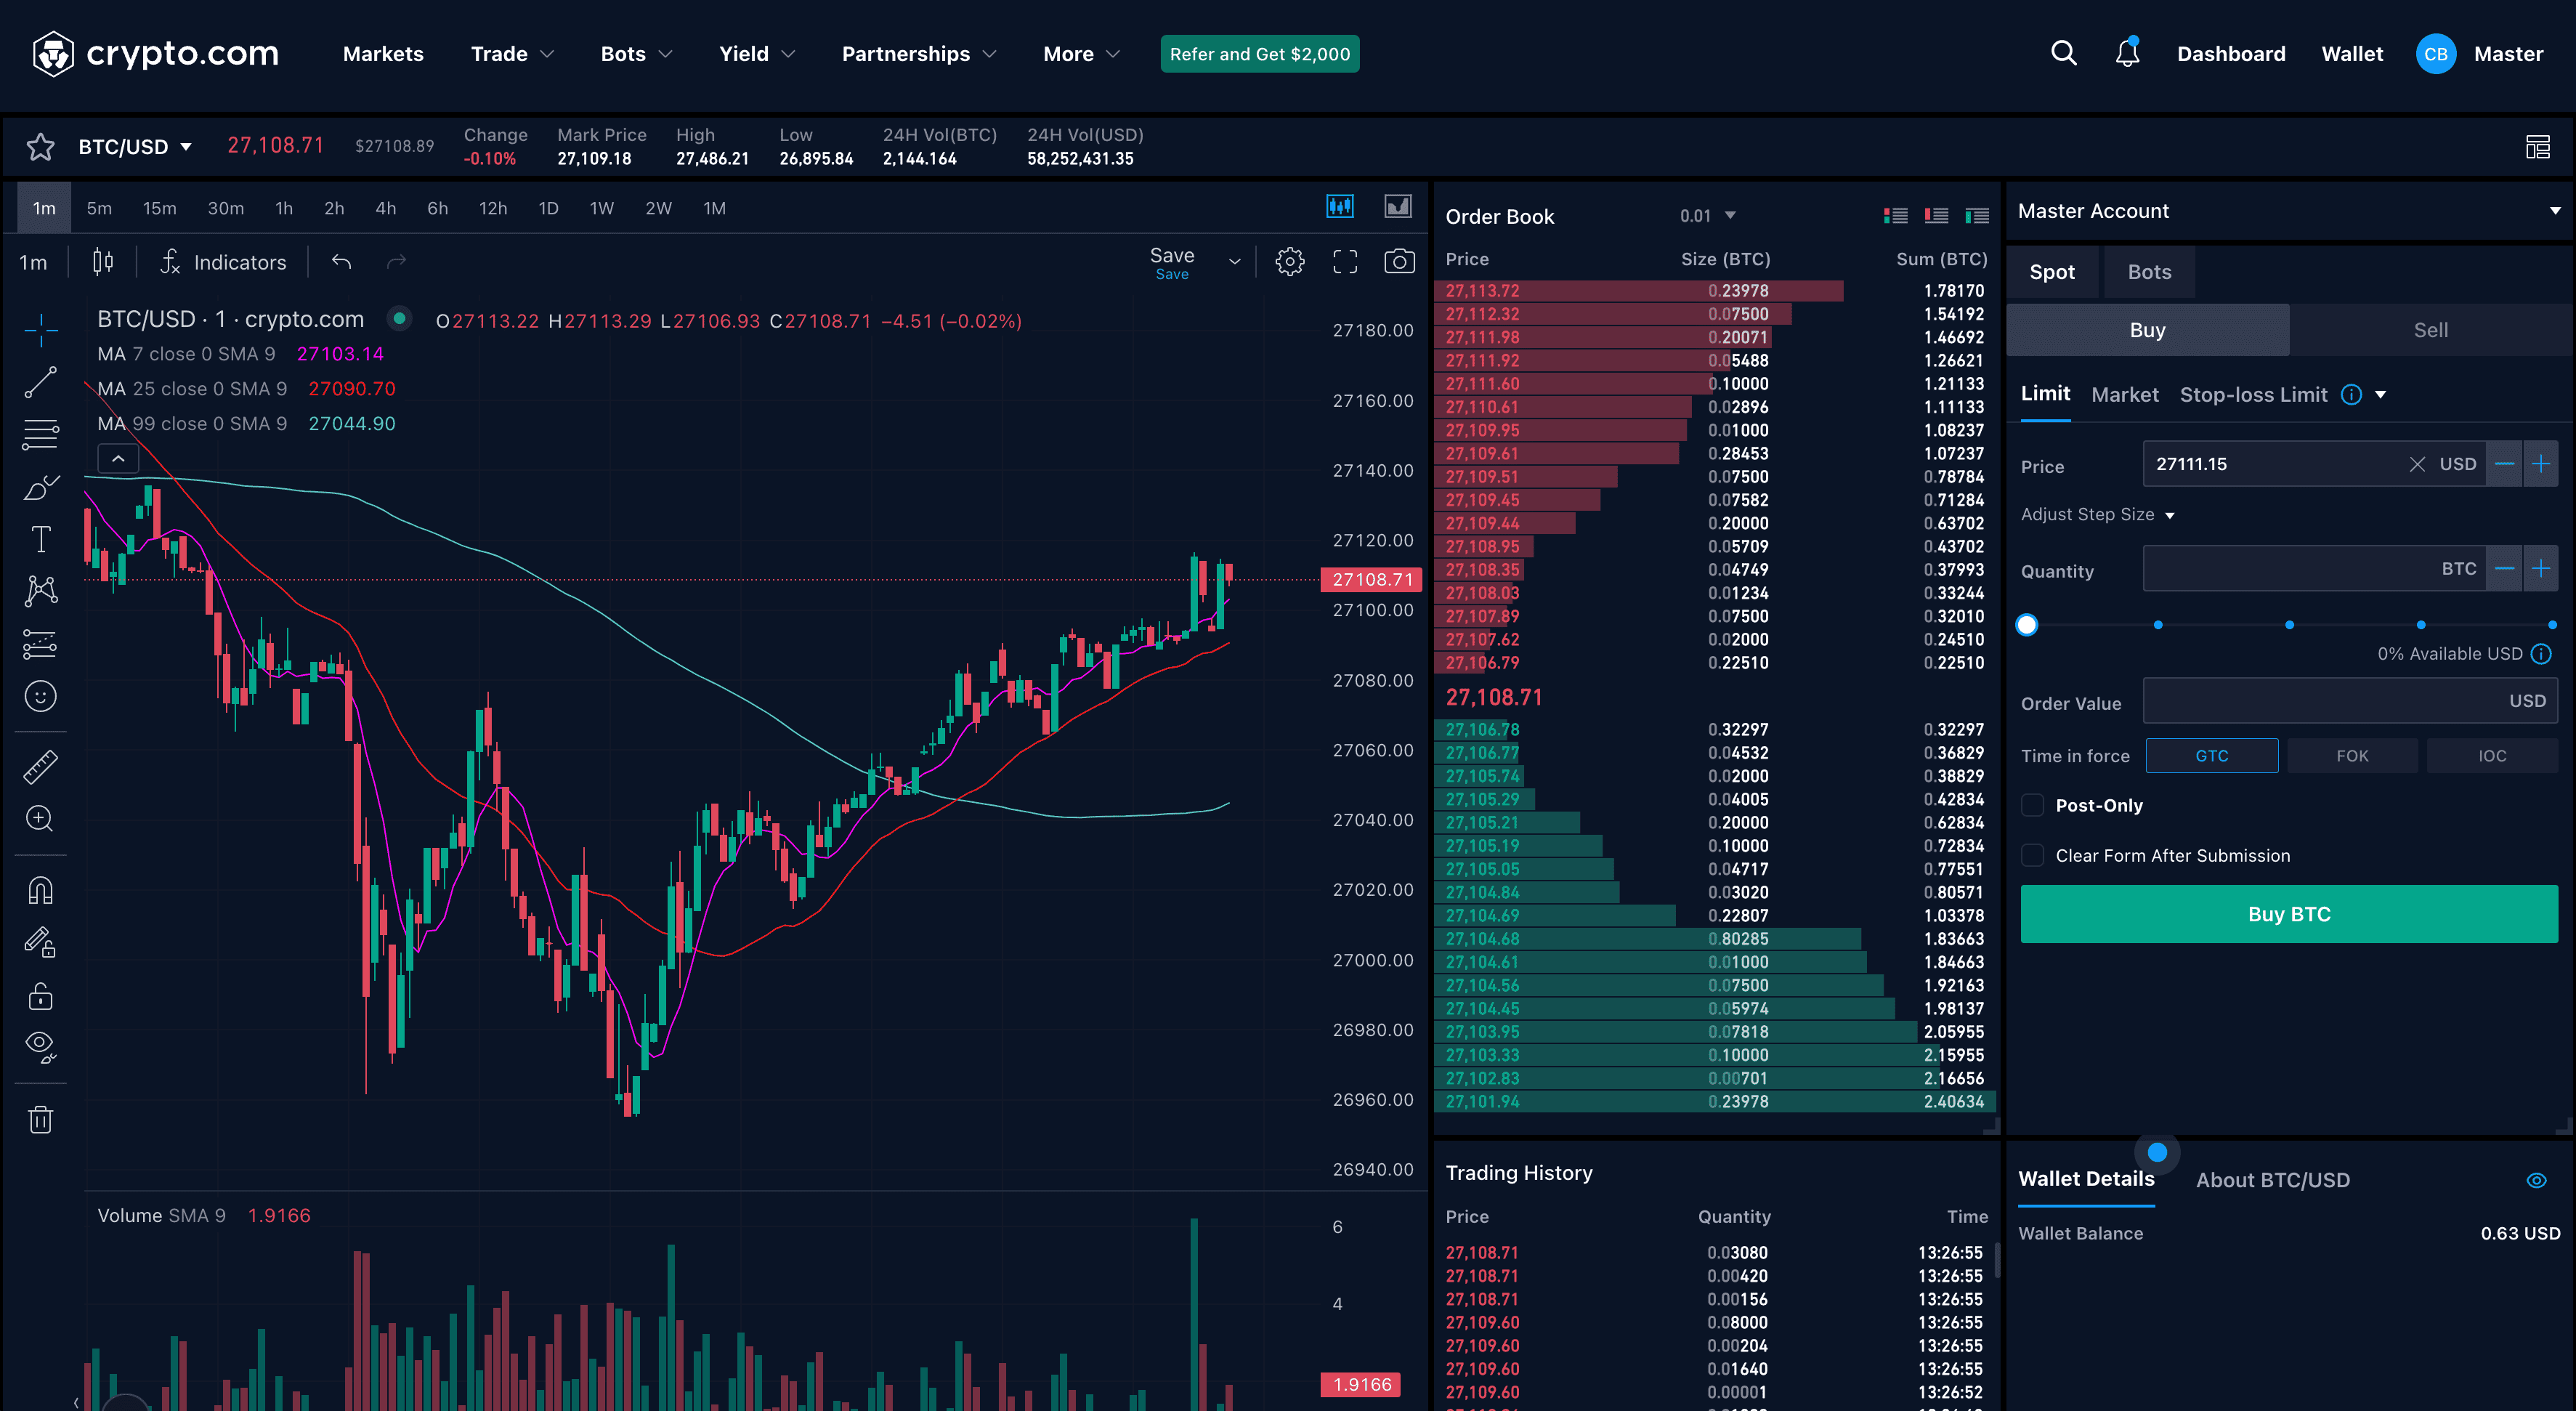Select GTC time in force

tap(2212, 756)
